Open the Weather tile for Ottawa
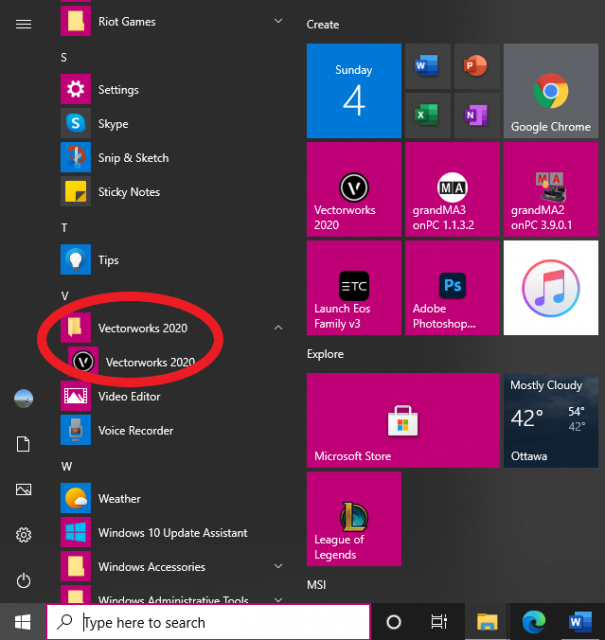 coord(550,421)
